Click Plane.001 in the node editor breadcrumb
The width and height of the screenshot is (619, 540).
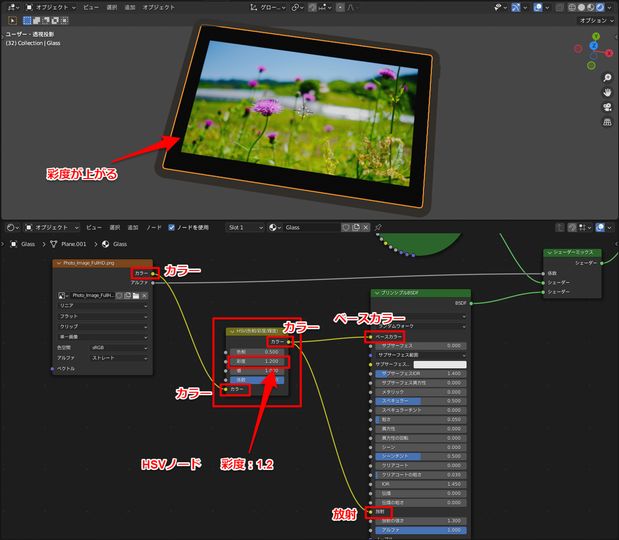[73, 244]
